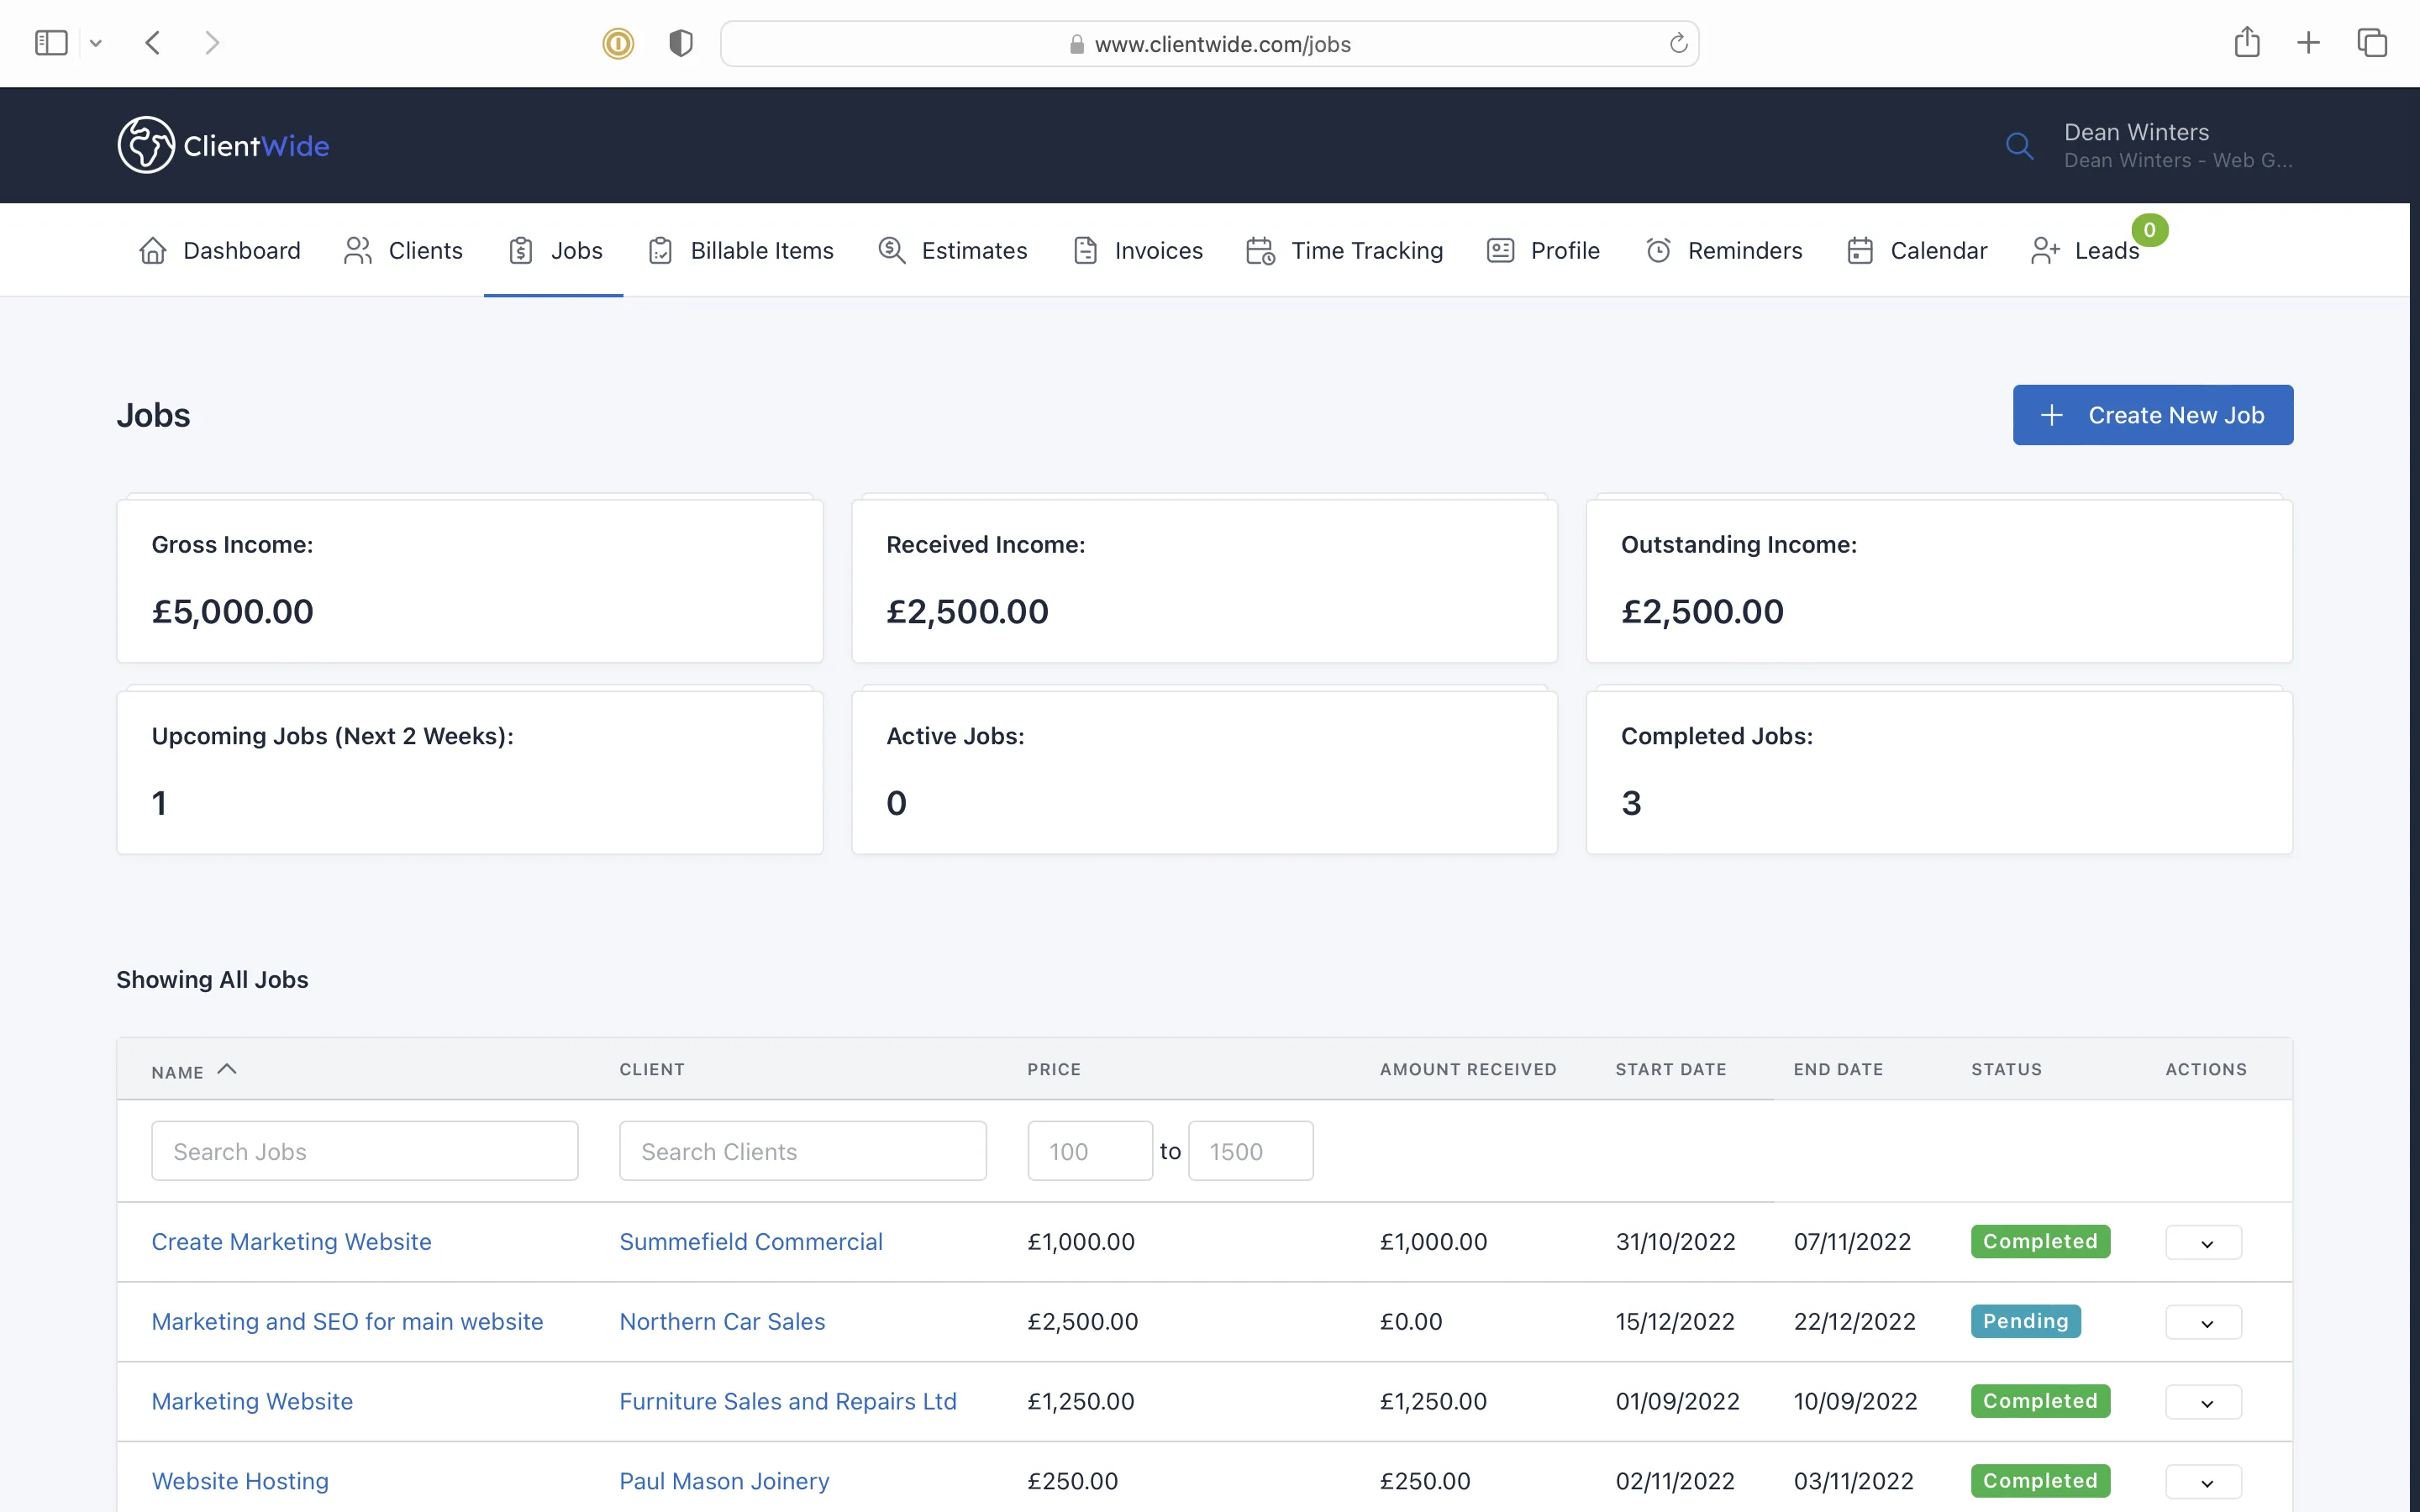This screenshot has width=2420, height=1512.
Task: Open sidebar options dropdown chevron
Action: click(96, 43)
